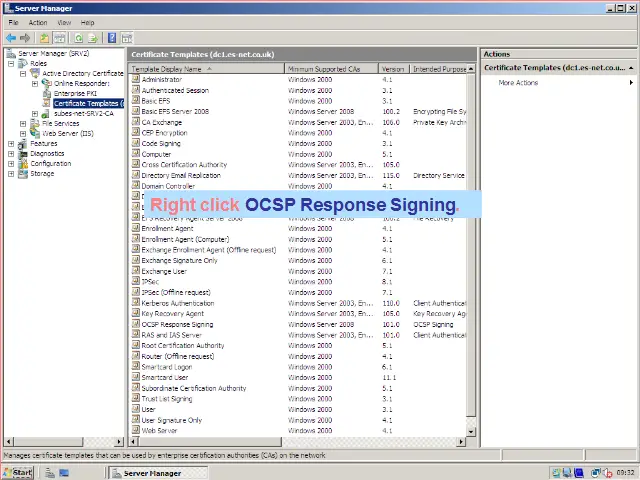Expand the Diagnostics tree node

[11, 154]
